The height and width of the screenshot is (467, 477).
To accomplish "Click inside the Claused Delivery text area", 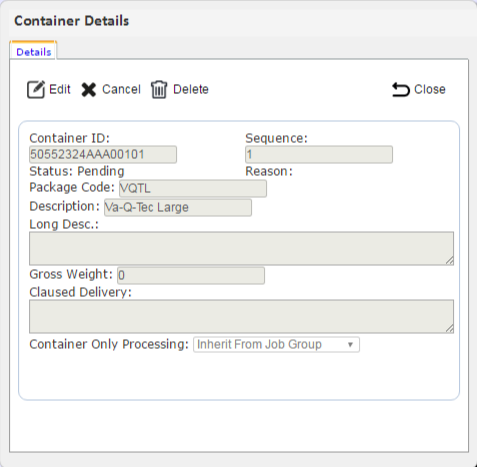I will 241,316.
